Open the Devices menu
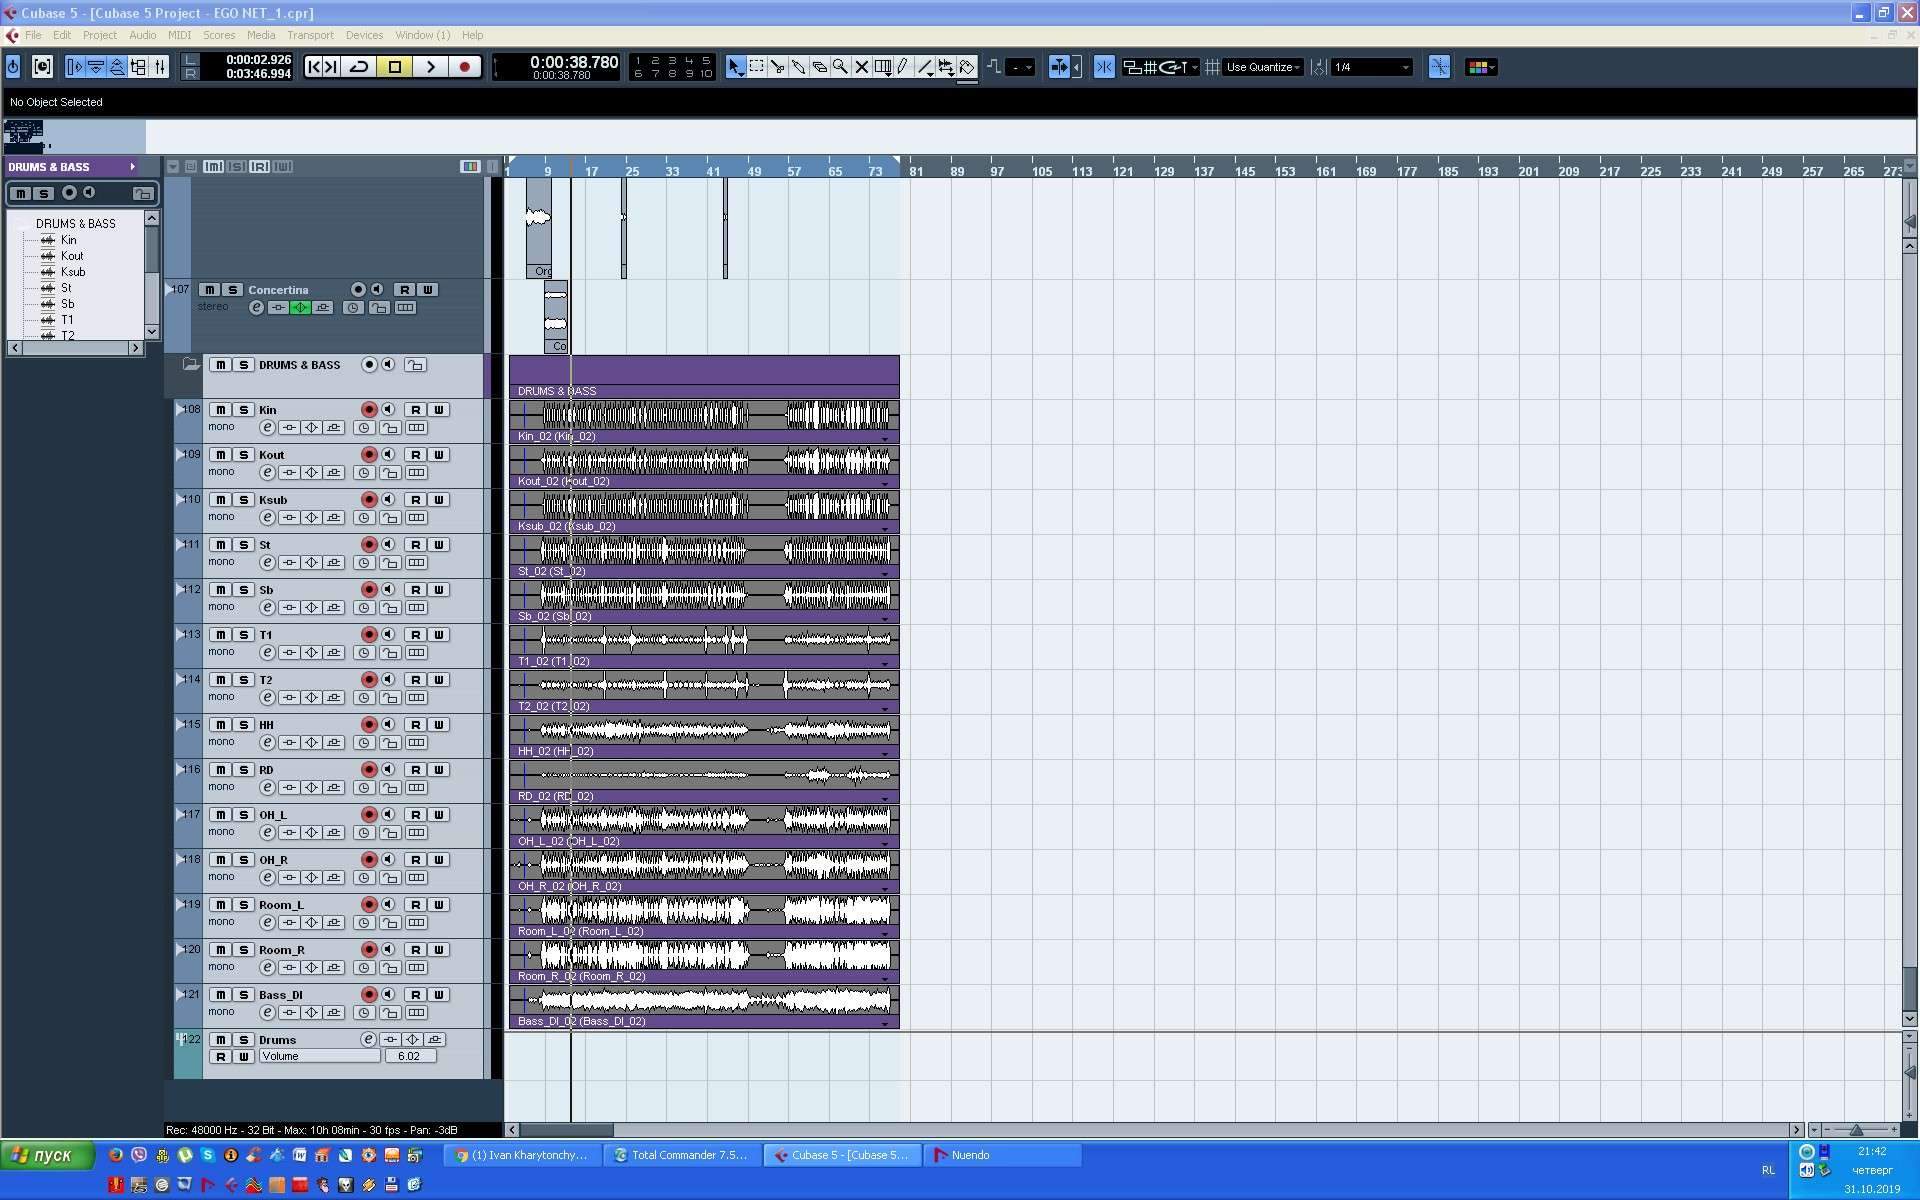This screenshot has width=1920, height=1200. tap(364, 35)
